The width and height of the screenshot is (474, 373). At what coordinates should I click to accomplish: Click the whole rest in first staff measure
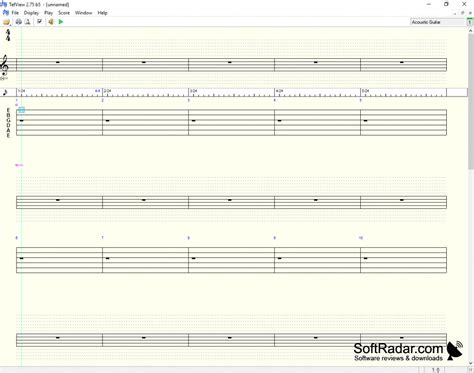pyautogui.click(x=58, y=62)
